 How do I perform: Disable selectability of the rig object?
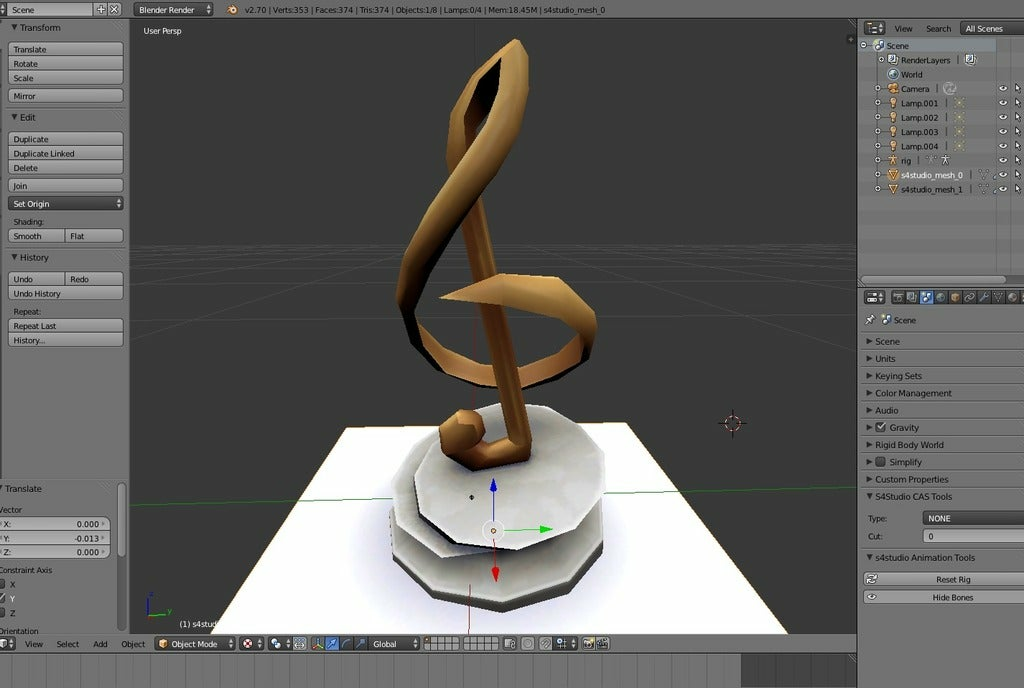coord(1018,160)
